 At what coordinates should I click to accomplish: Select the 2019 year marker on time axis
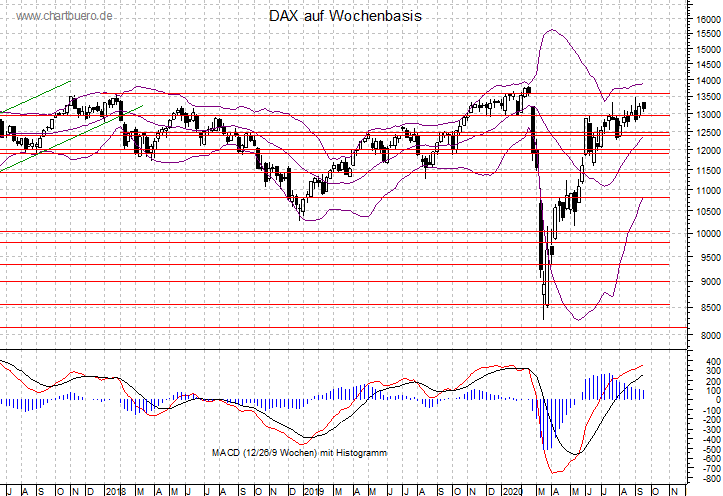pyautogui.click(x=314, y=491)
